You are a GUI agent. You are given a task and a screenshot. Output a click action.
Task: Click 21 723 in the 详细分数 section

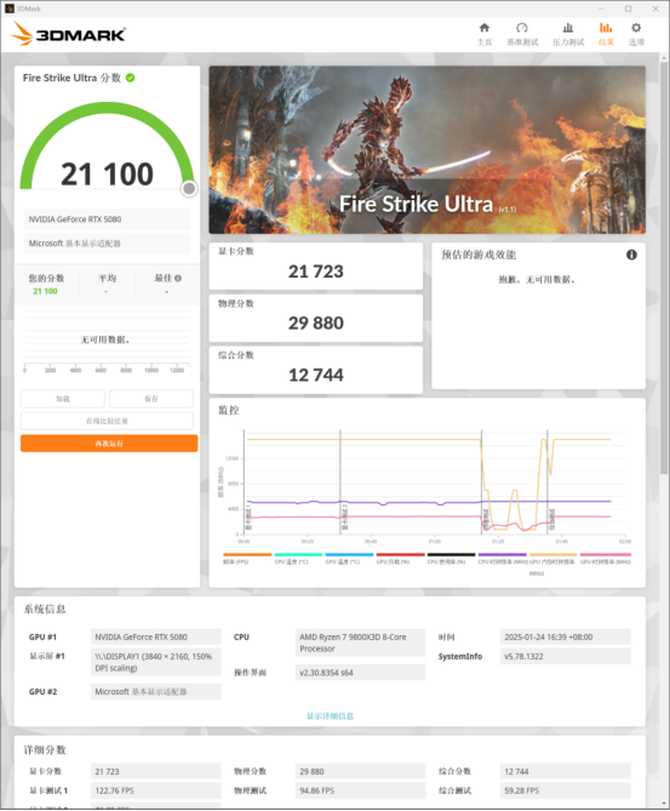pos(156,771)
